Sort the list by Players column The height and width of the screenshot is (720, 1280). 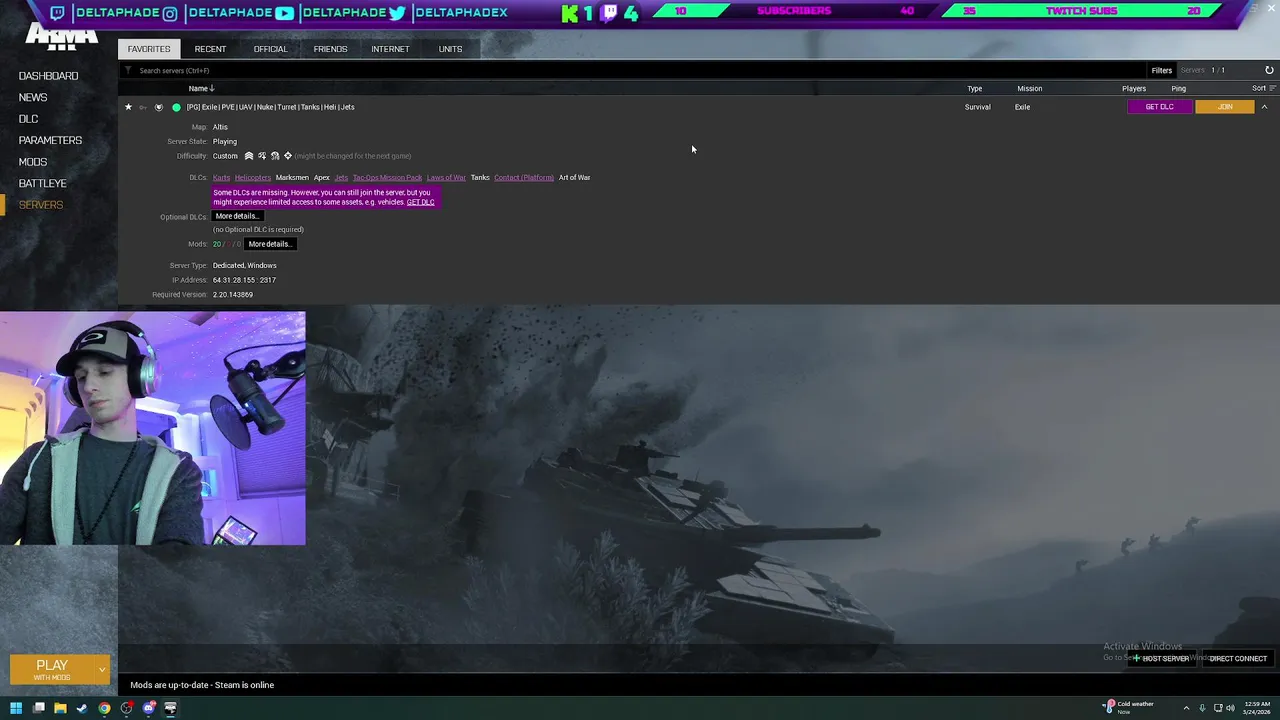click(x=1134, y=88)
